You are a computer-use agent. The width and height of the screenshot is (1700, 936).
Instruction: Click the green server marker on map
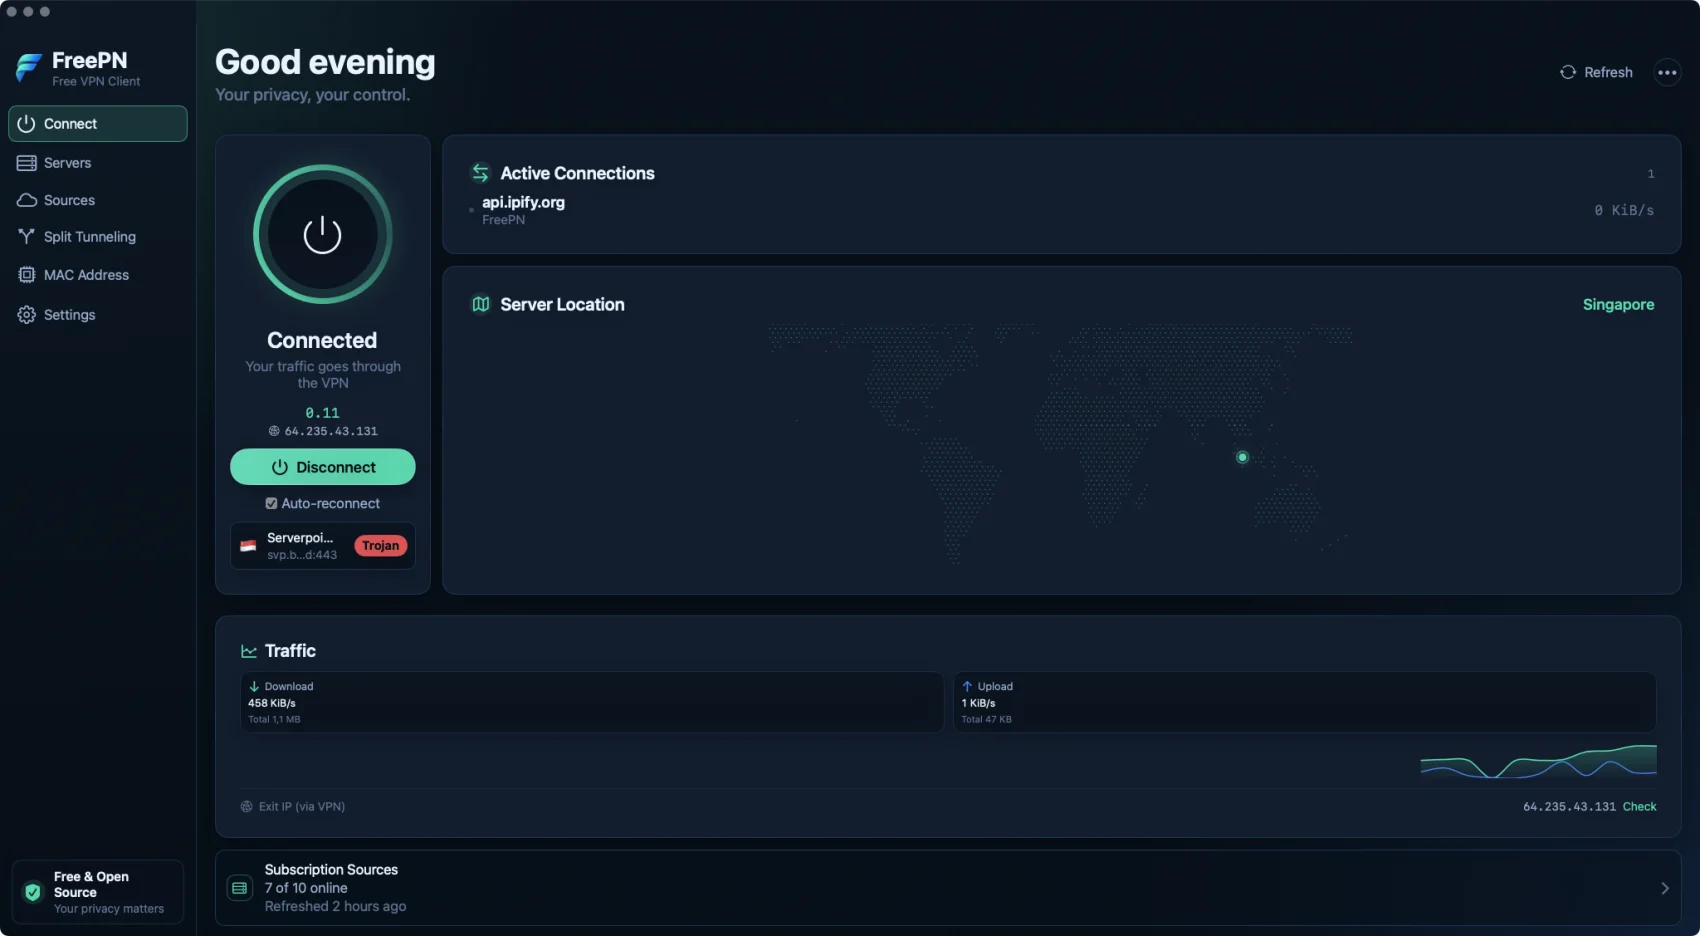coord(1242,457)
